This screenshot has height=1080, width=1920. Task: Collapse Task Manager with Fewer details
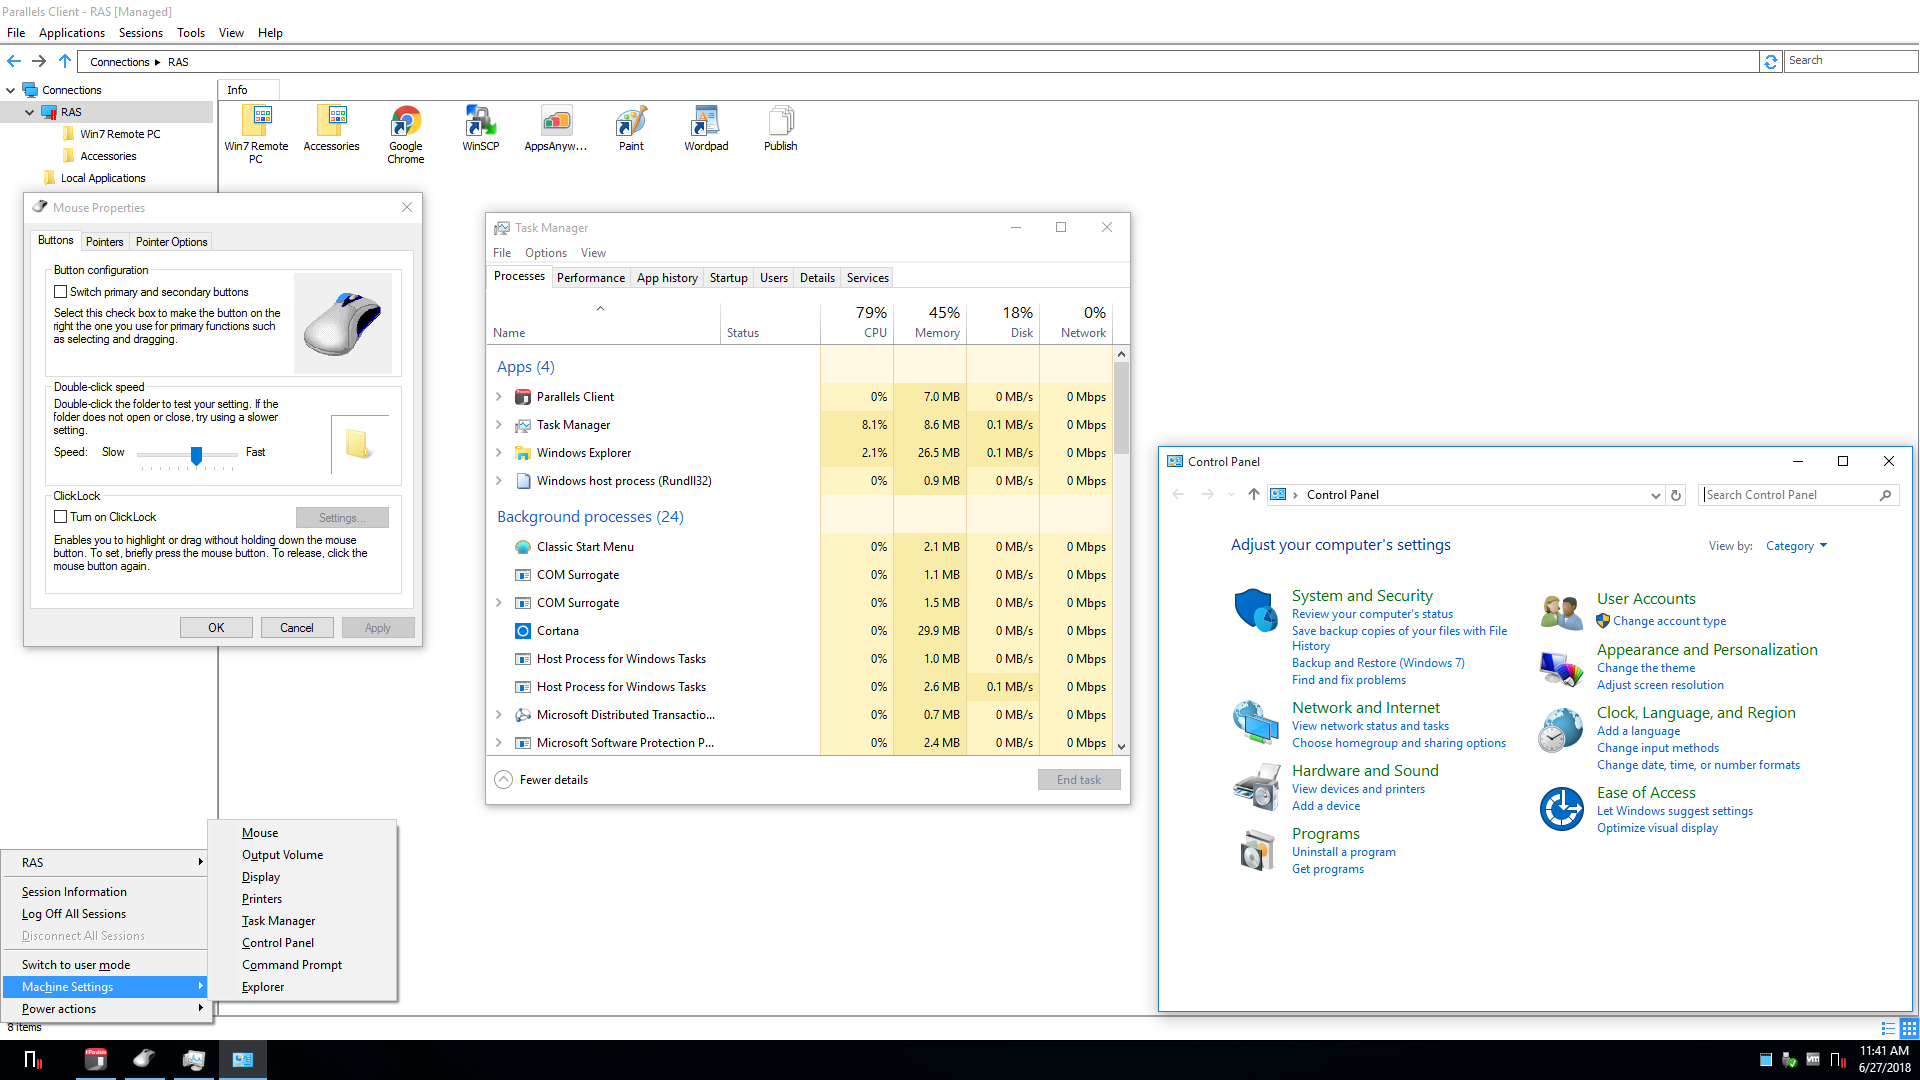541,780
